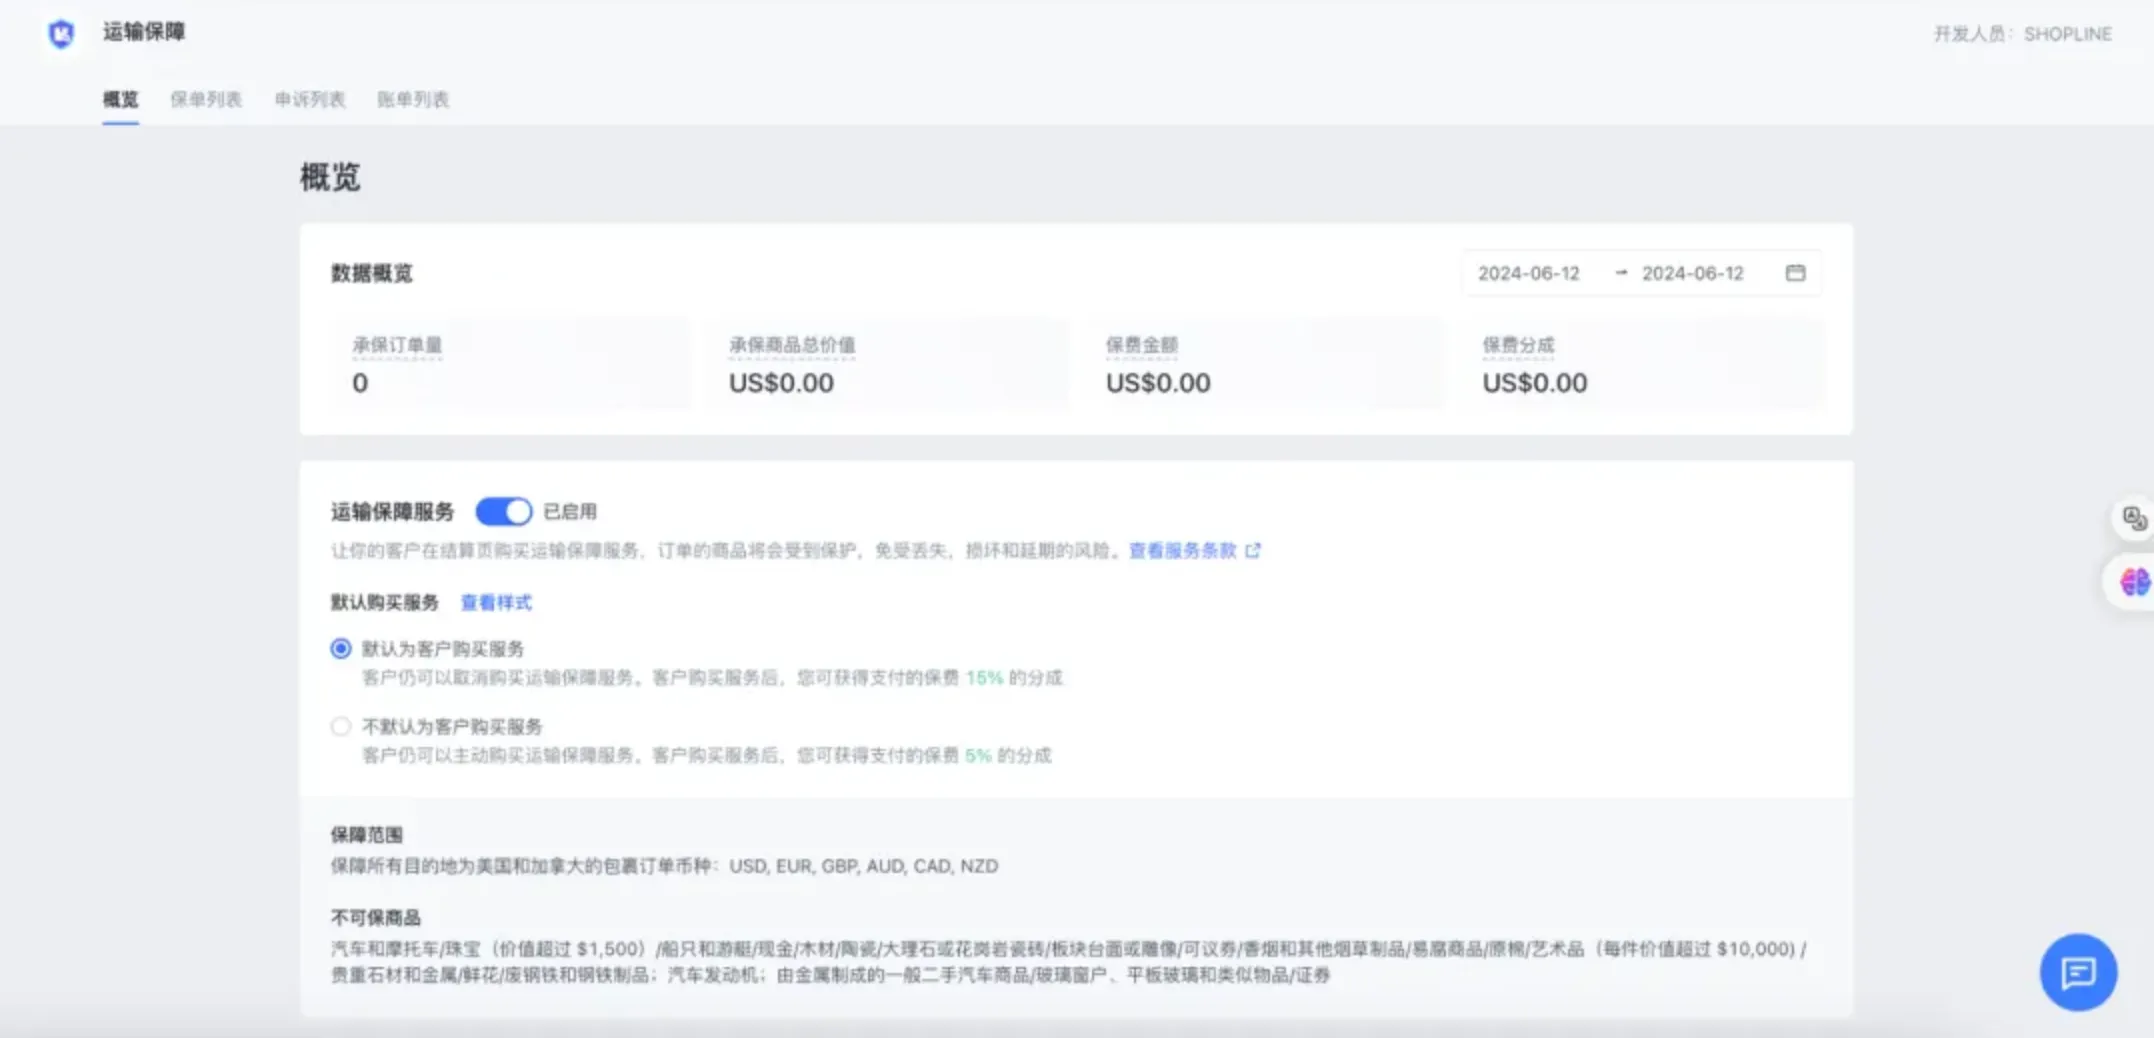This screenshot has height=1038, width=2154.
Task: Open the 账单列表 tab
Action: tap(413, 99)
